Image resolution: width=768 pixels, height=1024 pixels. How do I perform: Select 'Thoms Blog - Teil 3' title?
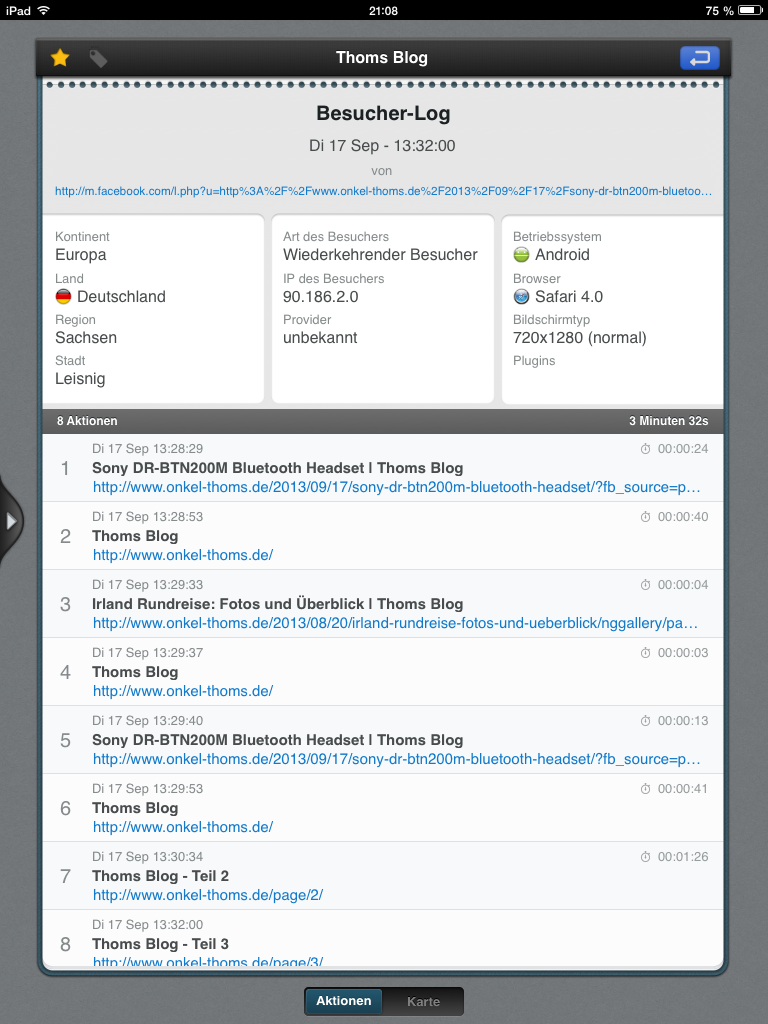[161, 944]
